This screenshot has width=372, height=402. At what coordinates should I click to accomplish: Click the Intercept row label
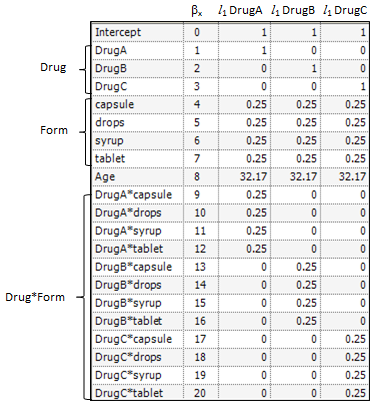tap(118, 32)
